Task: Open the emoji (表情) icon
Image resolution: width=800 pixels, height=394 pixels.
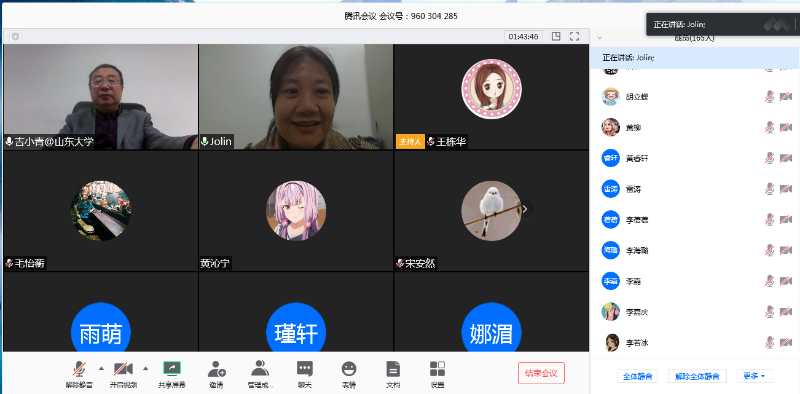Action: pos(349,375)
